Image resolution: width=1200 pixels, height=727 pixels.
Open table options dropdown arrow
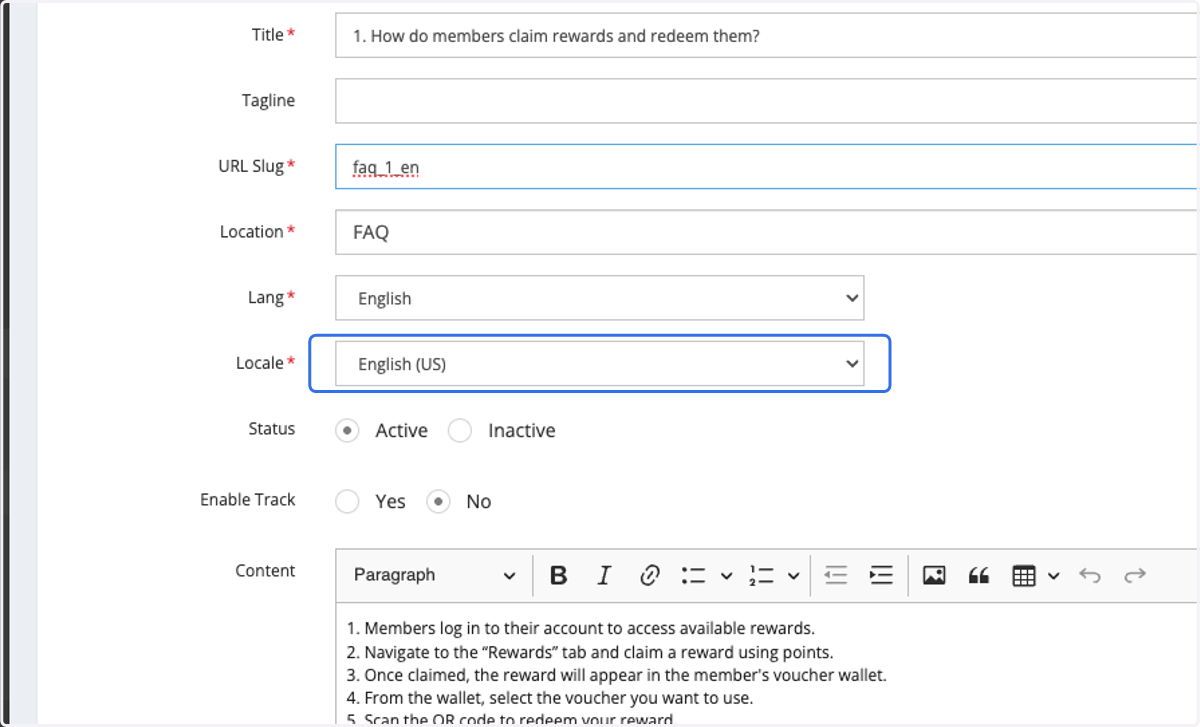pos(1054,576)
